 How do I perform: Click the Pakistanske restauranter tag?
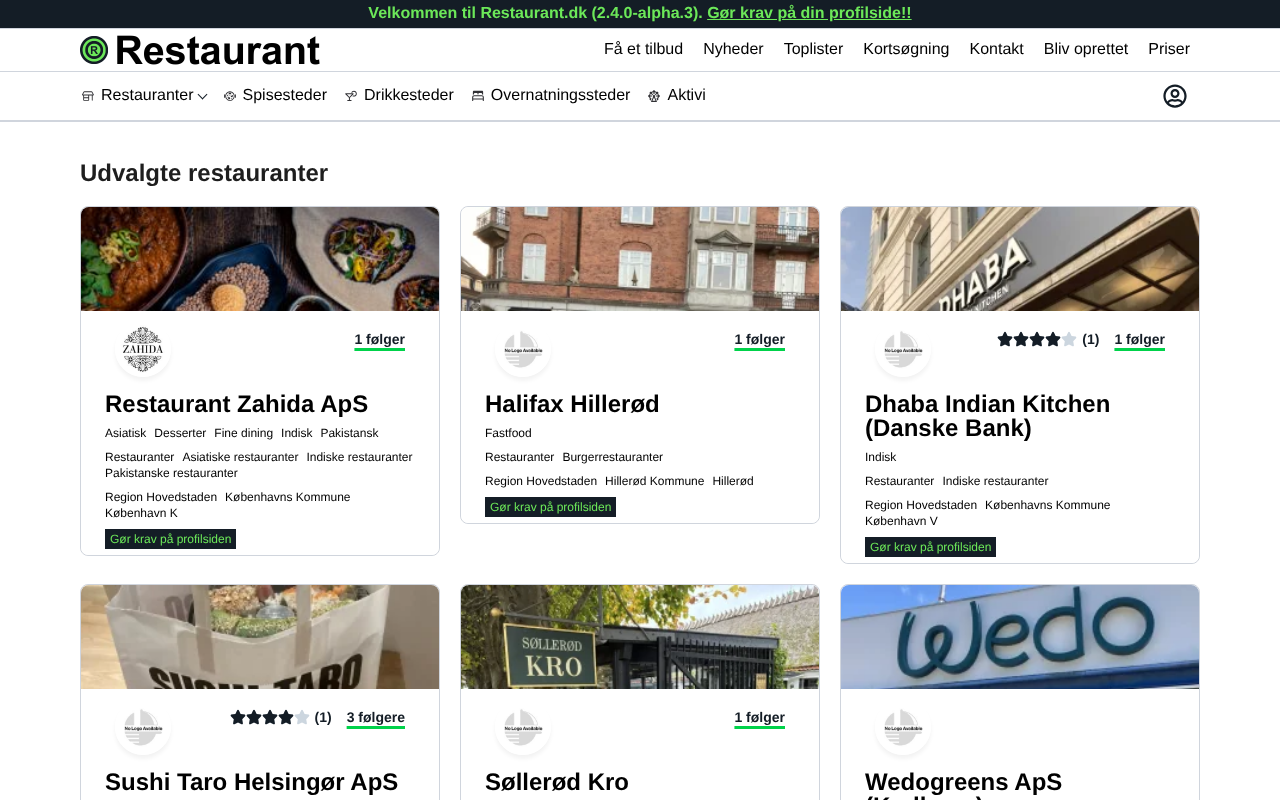tap(171, 473)
